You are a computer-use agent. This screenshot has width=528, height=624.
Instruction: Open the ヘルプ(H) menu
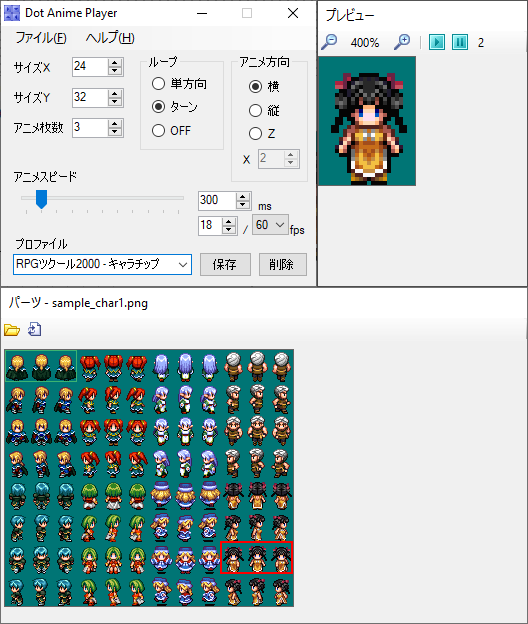110,38
